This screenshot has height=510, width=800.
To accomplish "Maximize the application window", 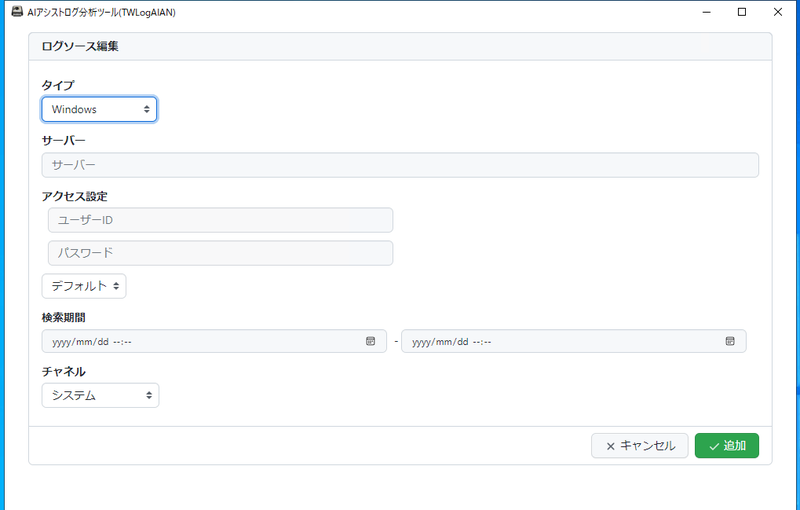I will 741,12.
